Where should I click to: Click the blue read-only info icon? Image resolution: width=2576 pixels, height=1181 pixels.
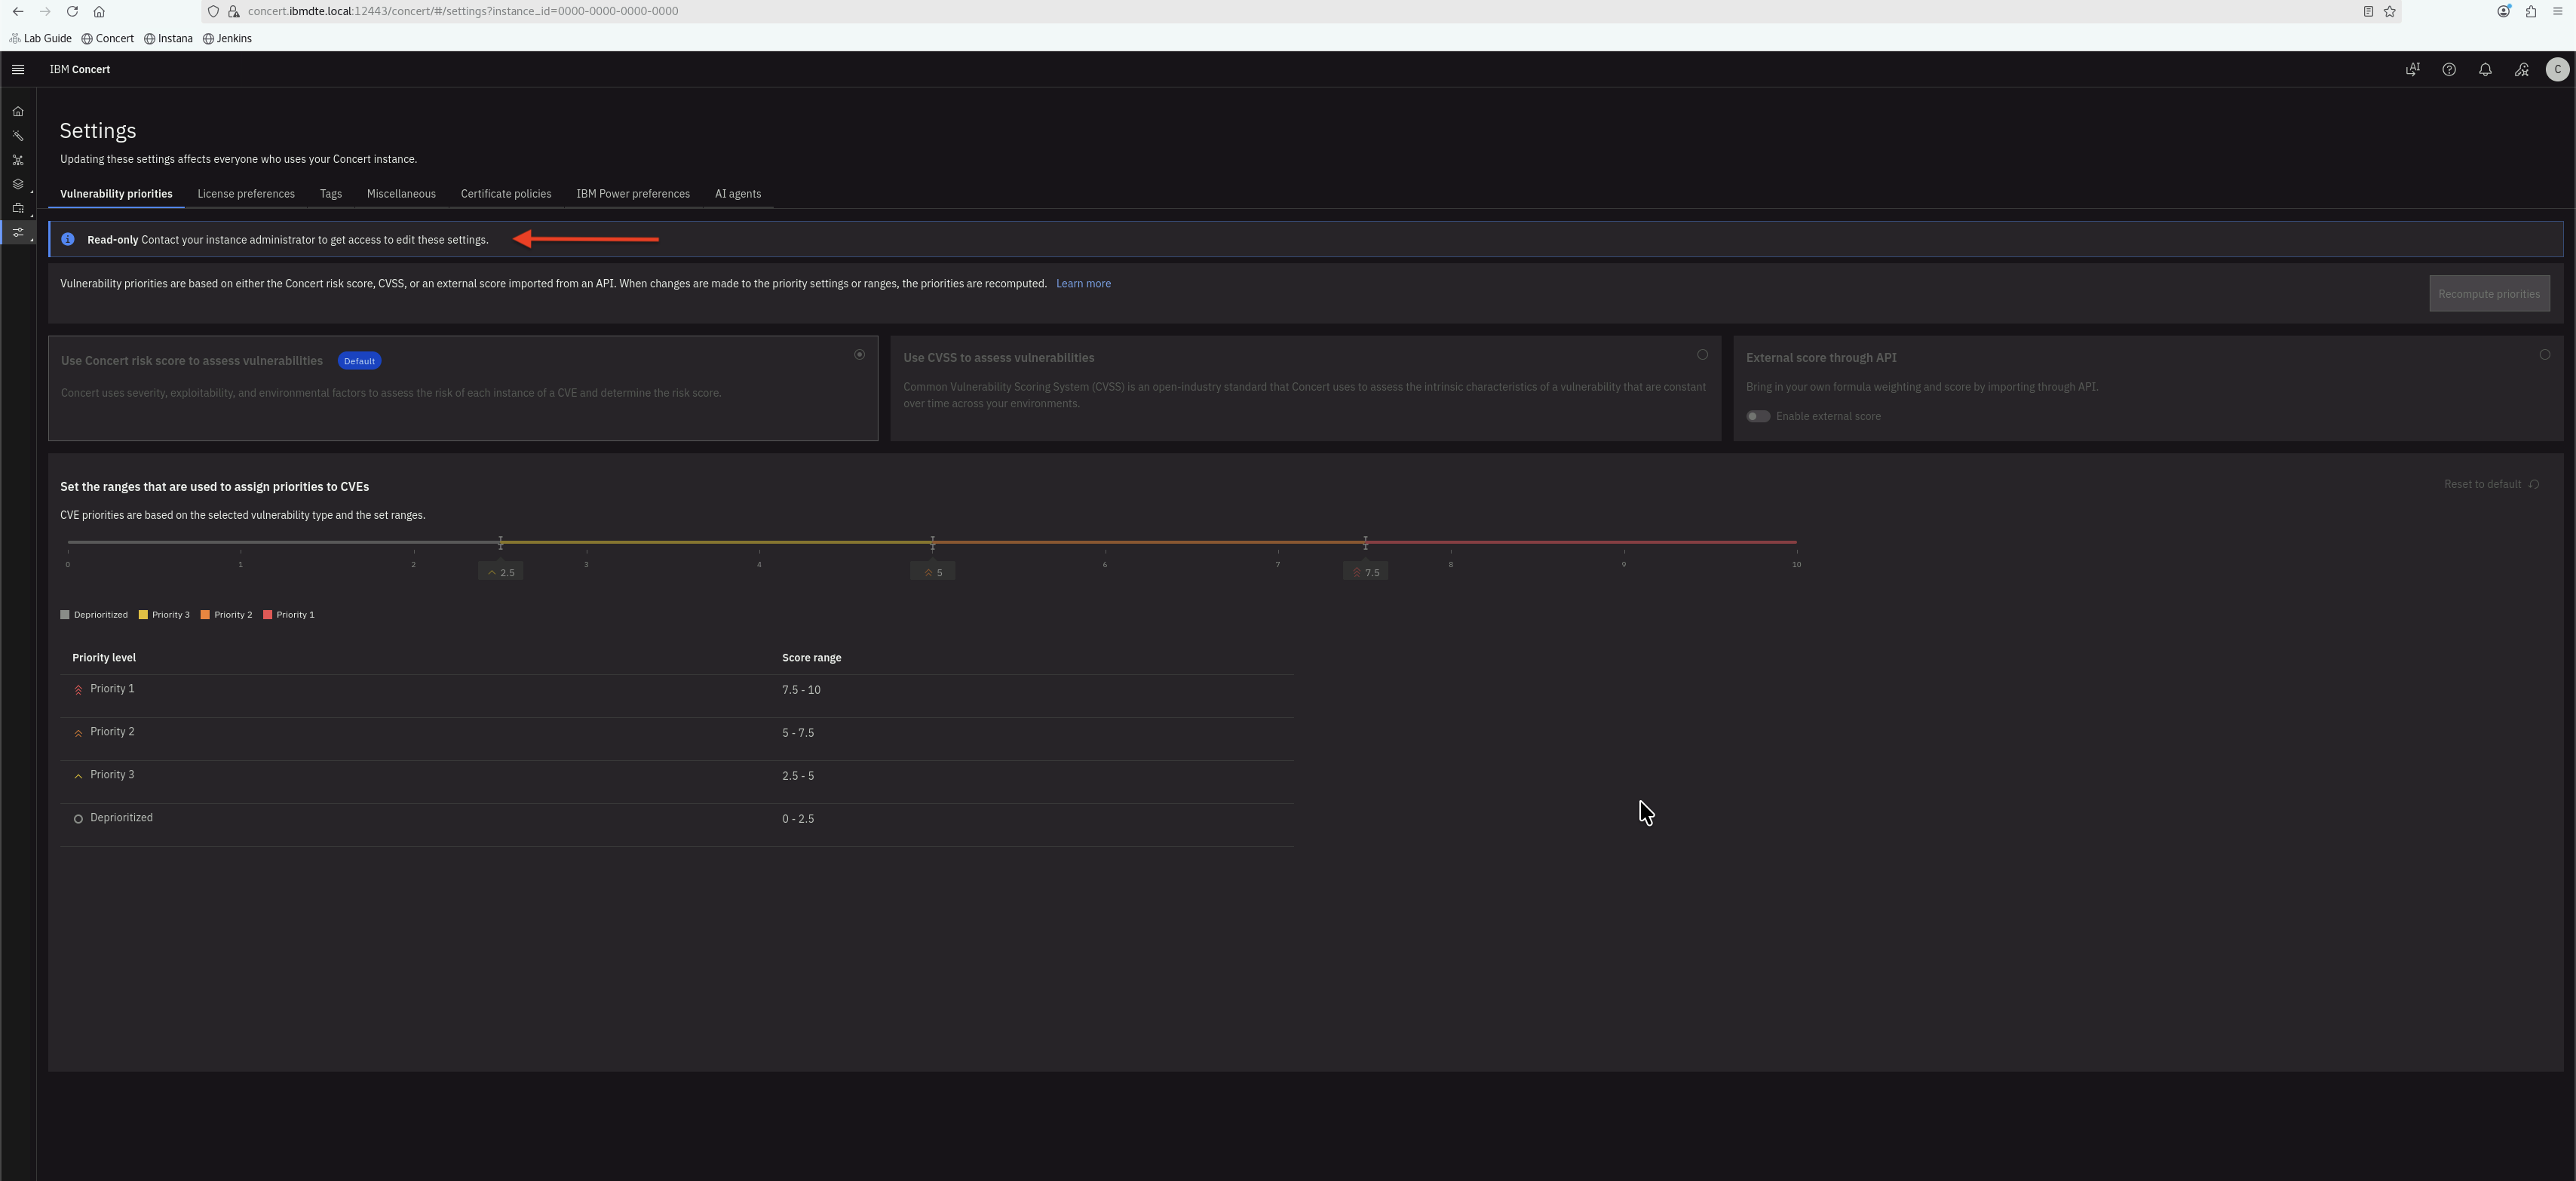(68, 239)
